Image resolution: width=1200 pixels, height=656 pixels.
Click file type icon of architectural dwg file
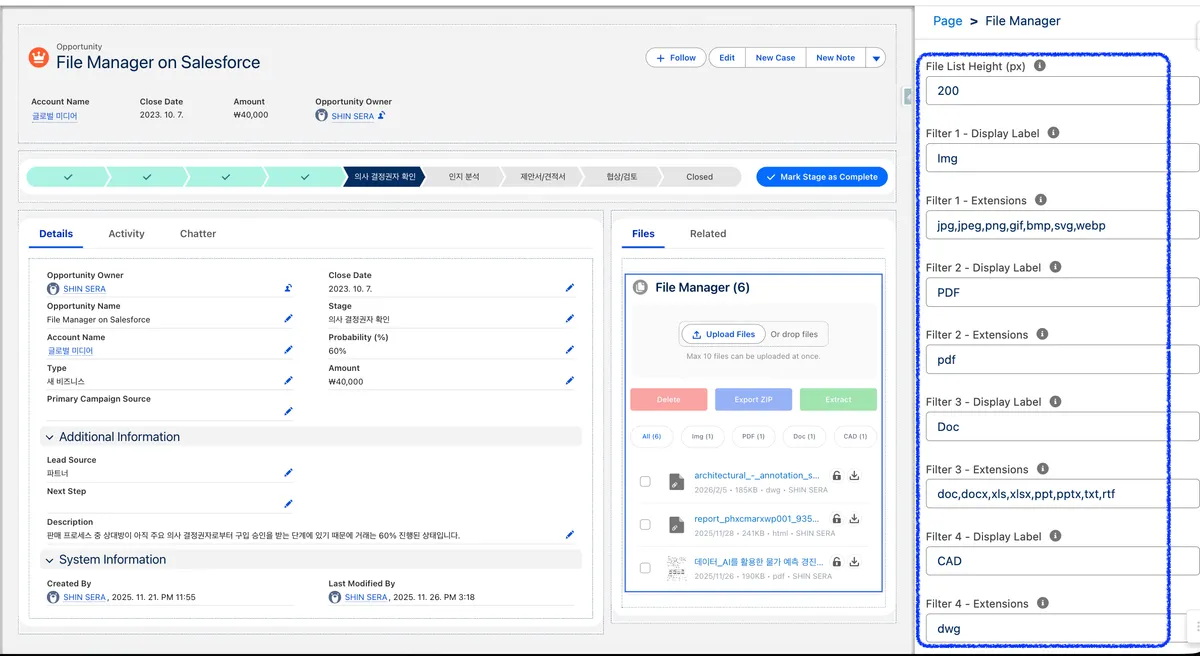coord(676,481)
